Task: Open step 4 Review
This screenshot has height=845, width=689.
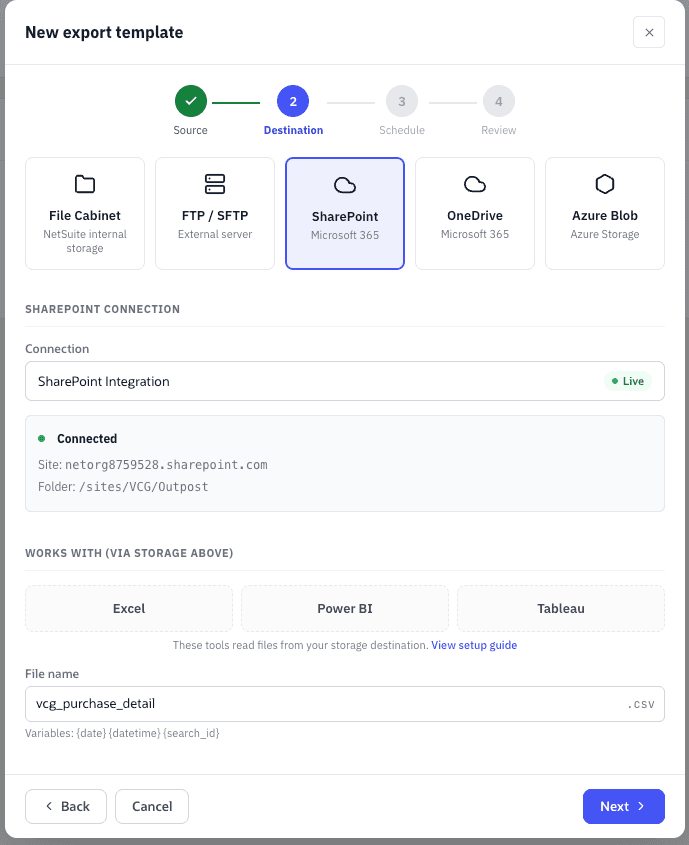Action: click(x=499, y=101)
